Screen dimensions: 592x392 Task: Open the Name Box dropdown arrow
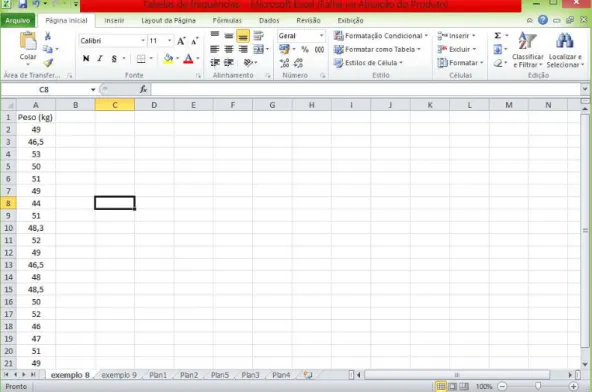[x=93, y=90]
